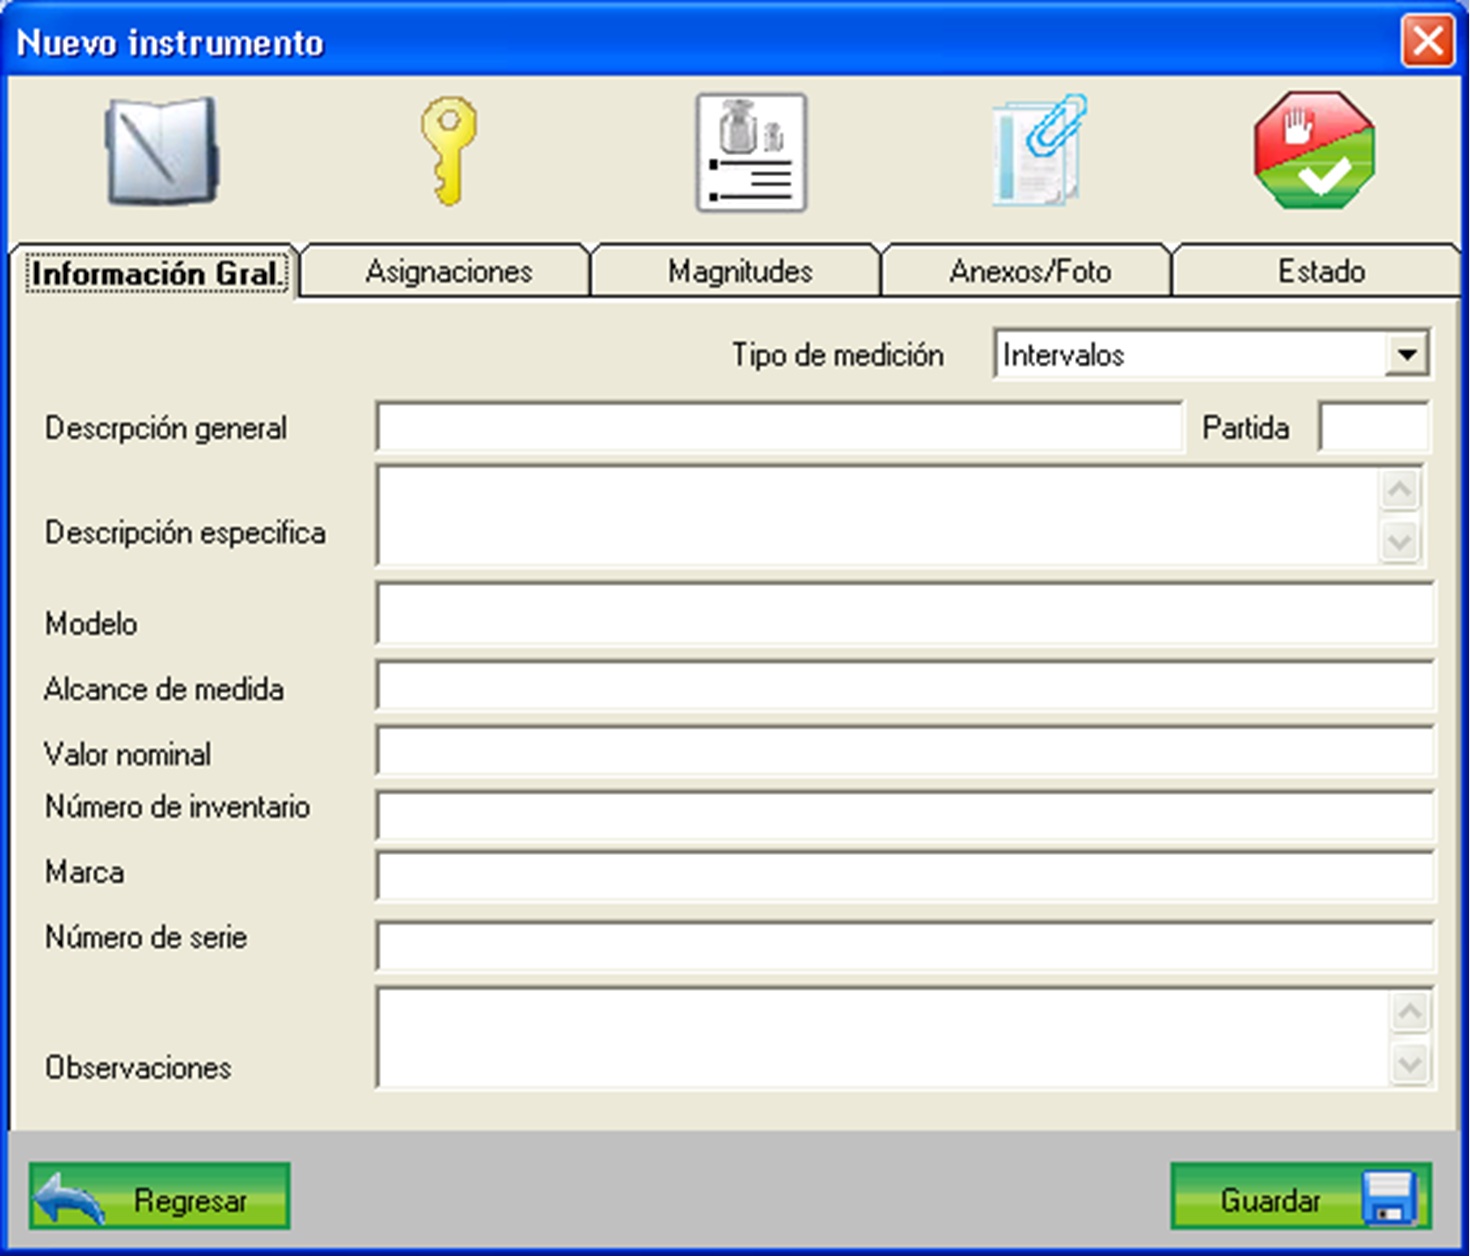Switch to the Asignaciones tab
Image resolution: width=1470 pixels, height=1257 pixels.
coord(448,272)
